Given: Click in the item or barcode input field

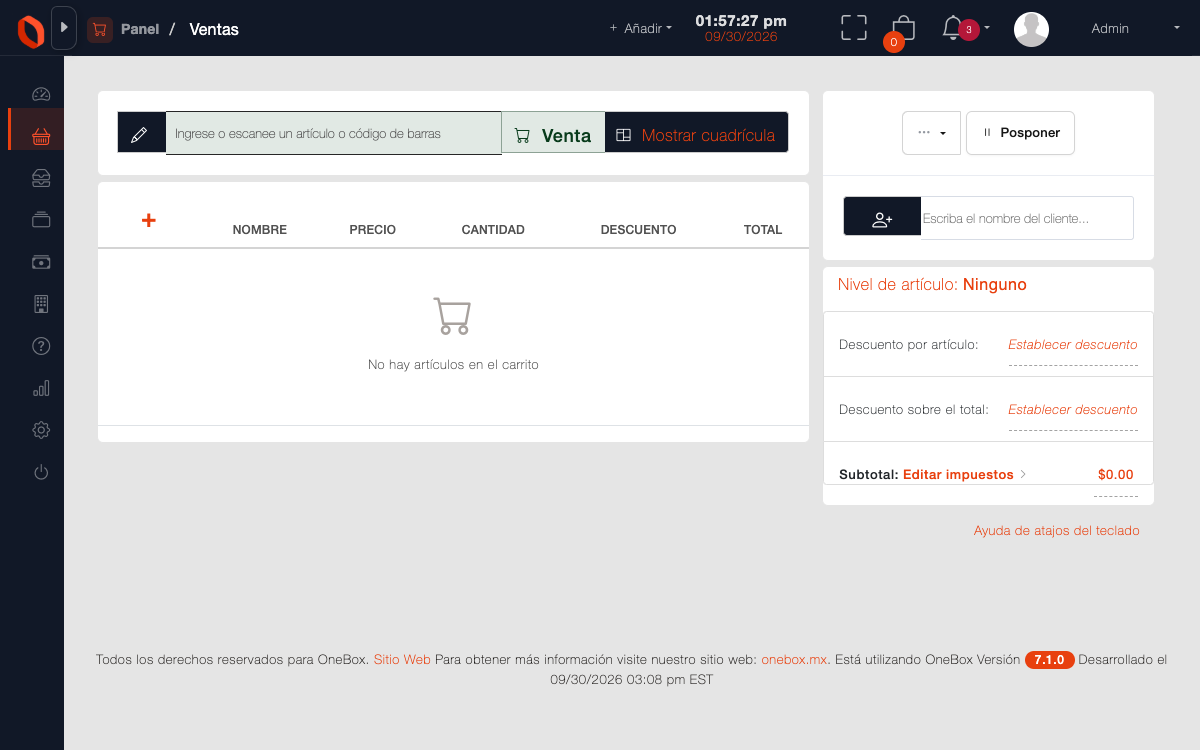Looking at the screenshot, I should [x=333, y=133].
